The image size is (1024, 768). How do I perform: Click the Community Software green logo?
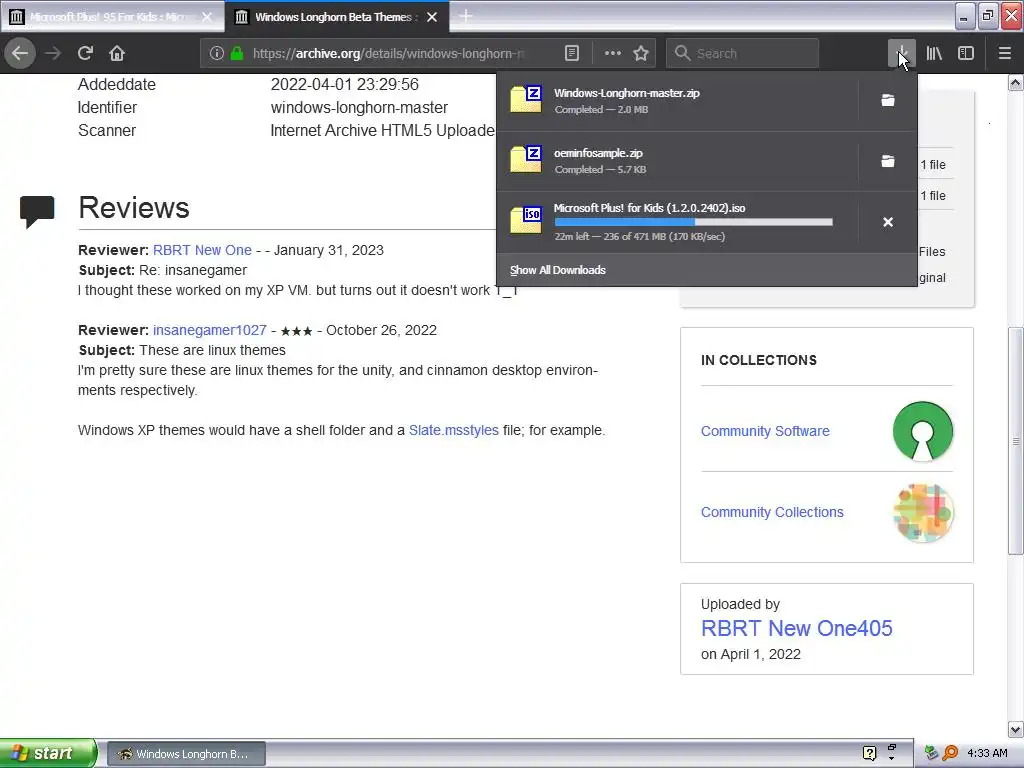(922, 431)
